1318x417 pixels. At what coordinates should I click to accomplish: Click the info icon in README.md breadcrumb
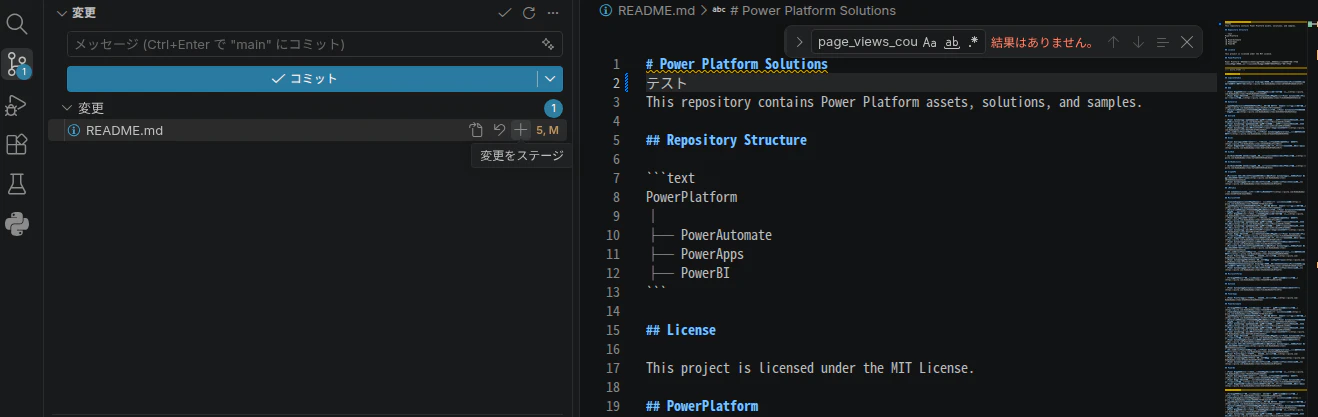click(x=605, y=10)
